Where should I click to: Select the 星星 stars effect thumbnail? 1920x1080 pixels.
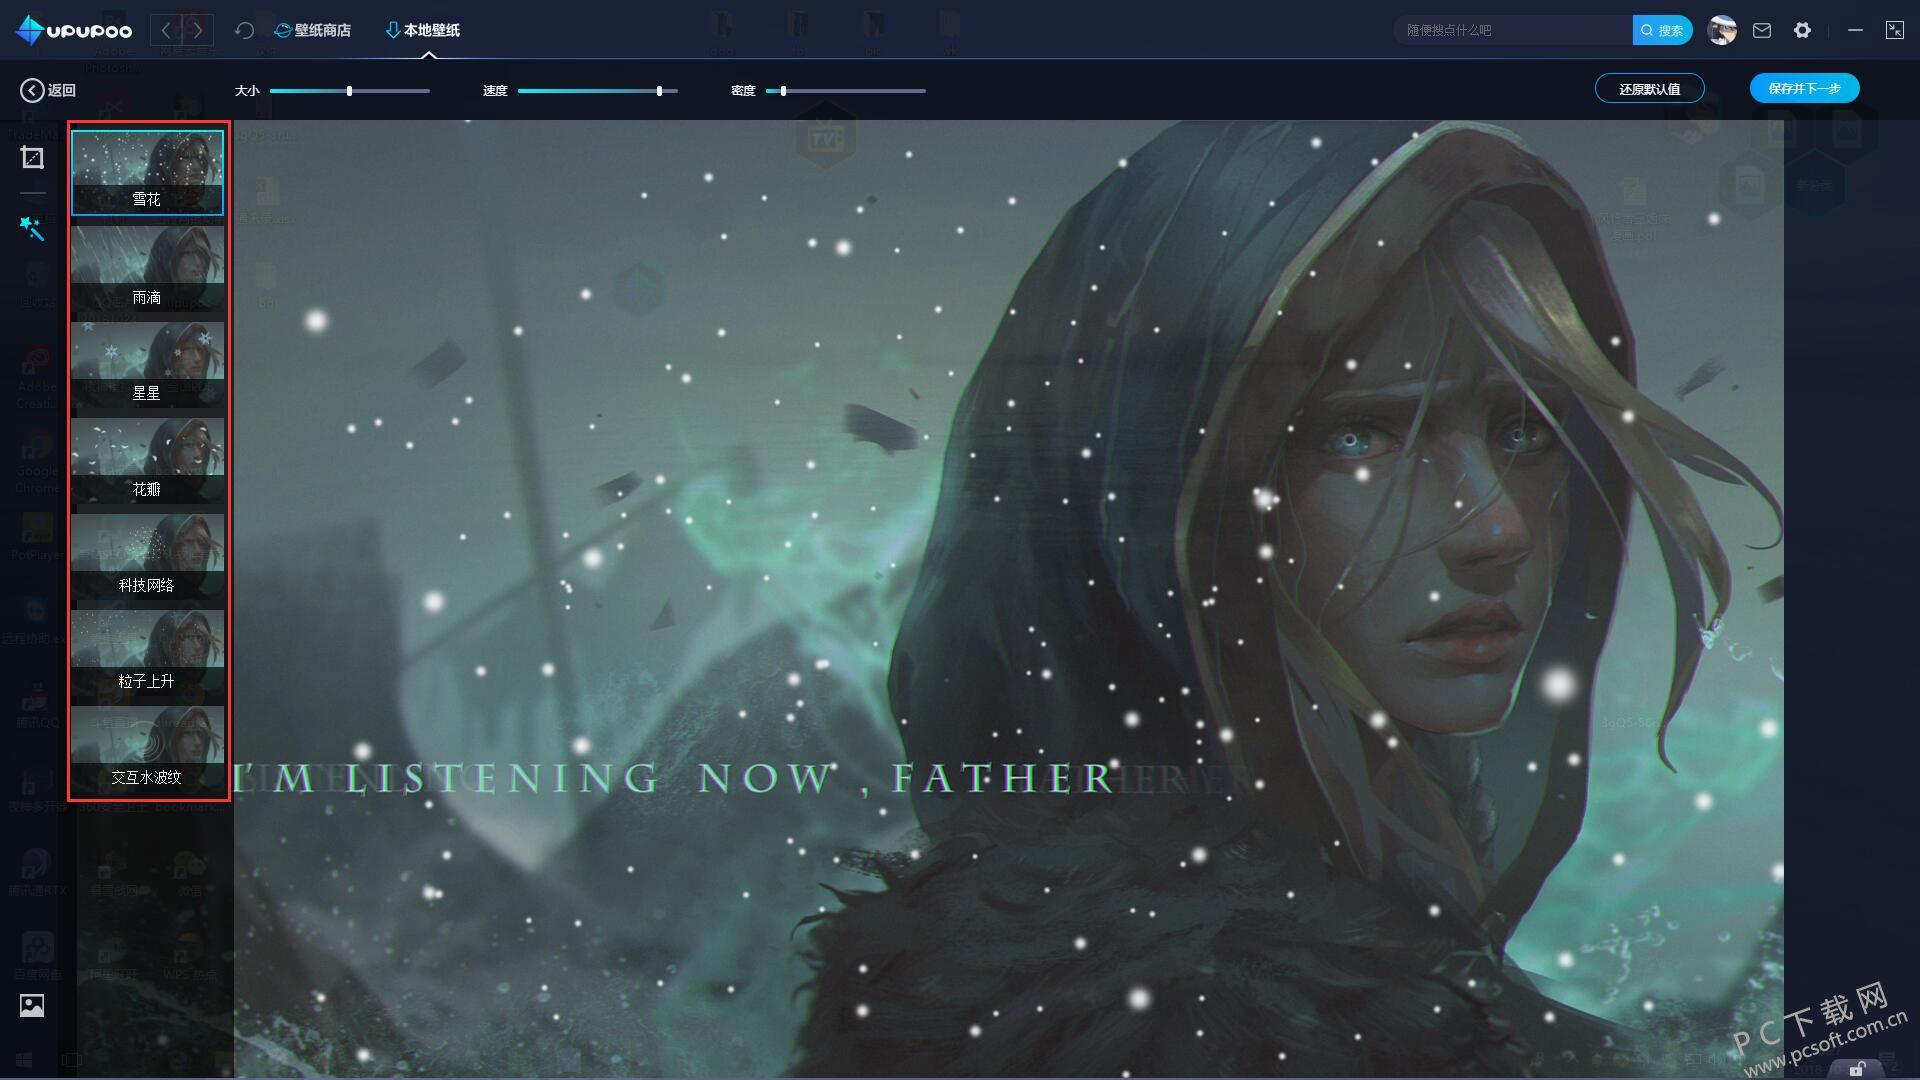pyautogui.click(x=147, y=365)
